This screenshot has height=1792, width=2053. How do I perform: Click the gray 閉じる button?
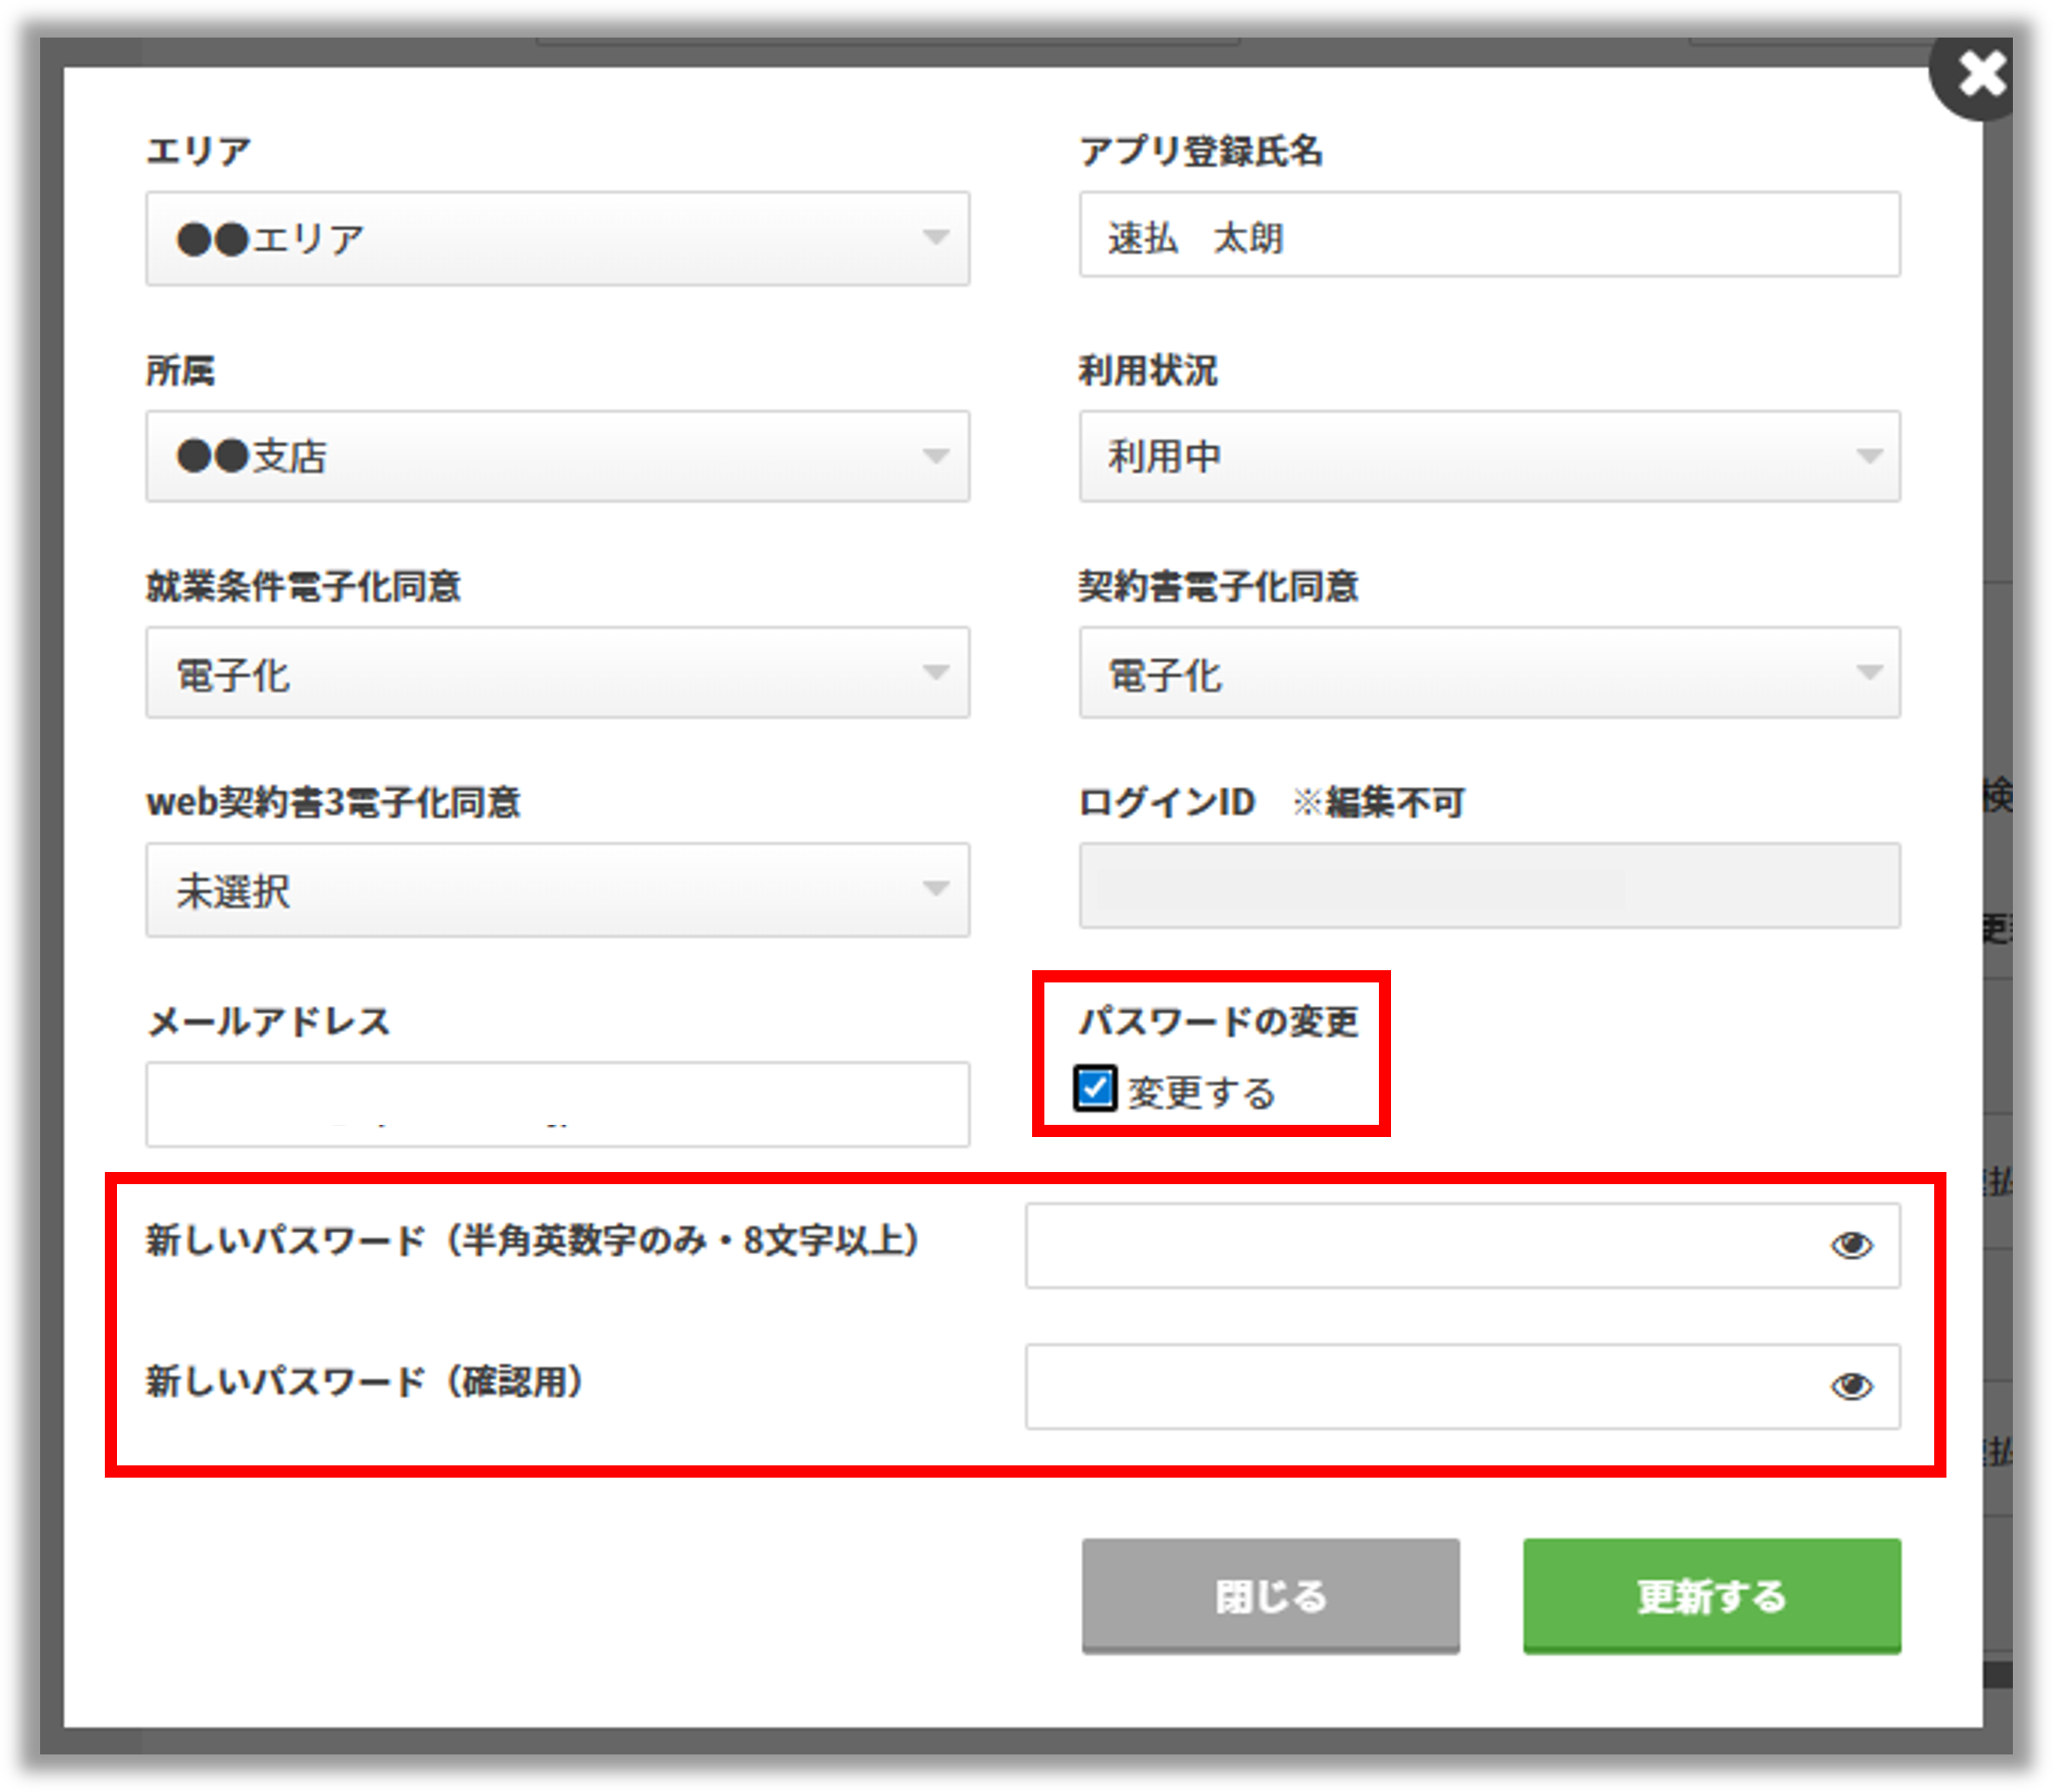[1270, 1594]
